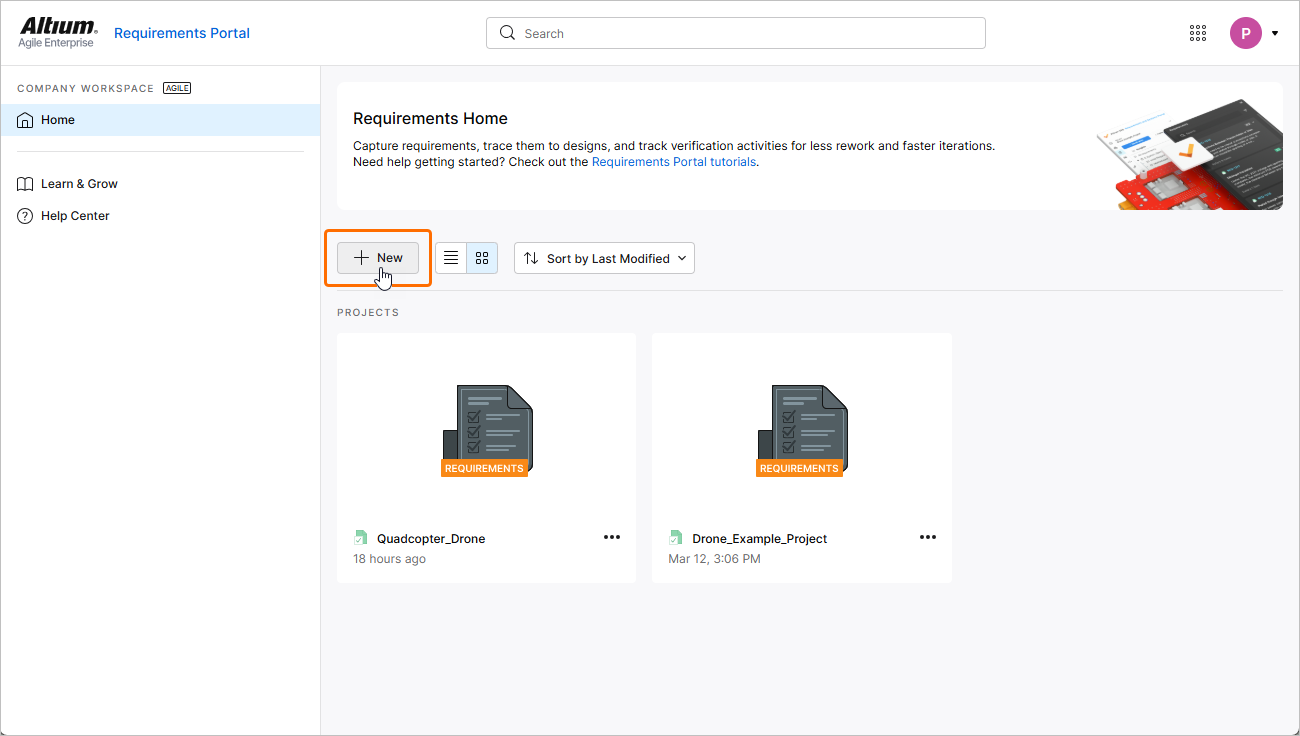Screen dimensions: 1300x736
Task: Click the Quadcopter_Drone requirements thumbnail icon
Action: pos(486,430)
